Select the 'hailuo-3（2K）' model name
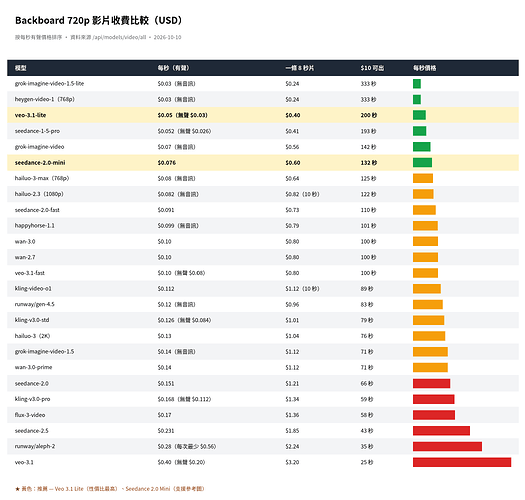 click(32, 336)
